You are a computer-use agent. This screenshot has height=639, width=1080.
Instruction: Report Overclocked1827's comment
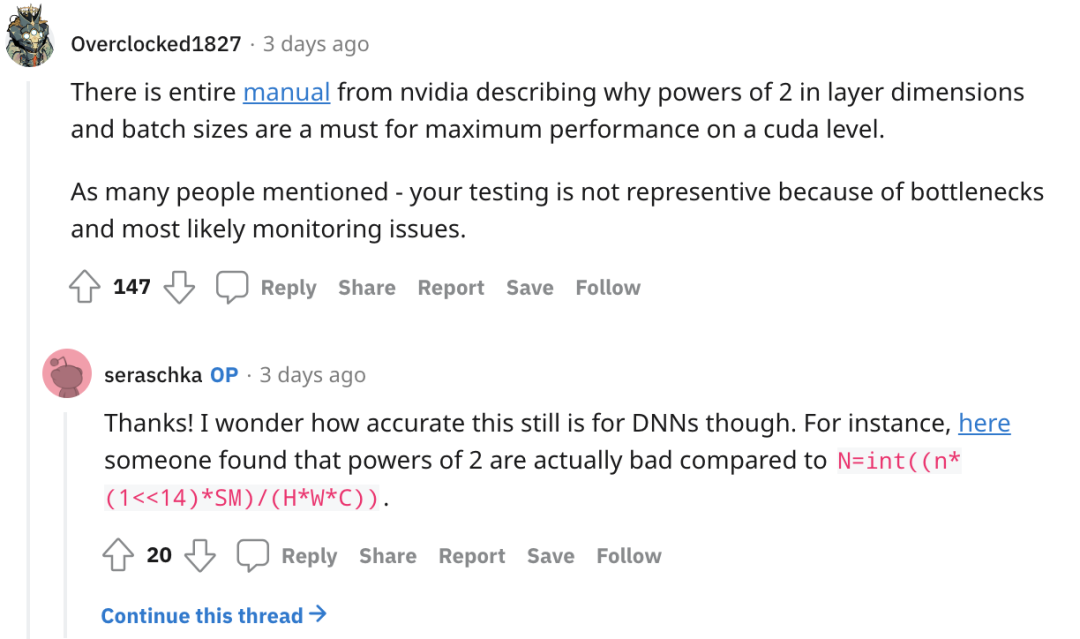coord(451,288)
